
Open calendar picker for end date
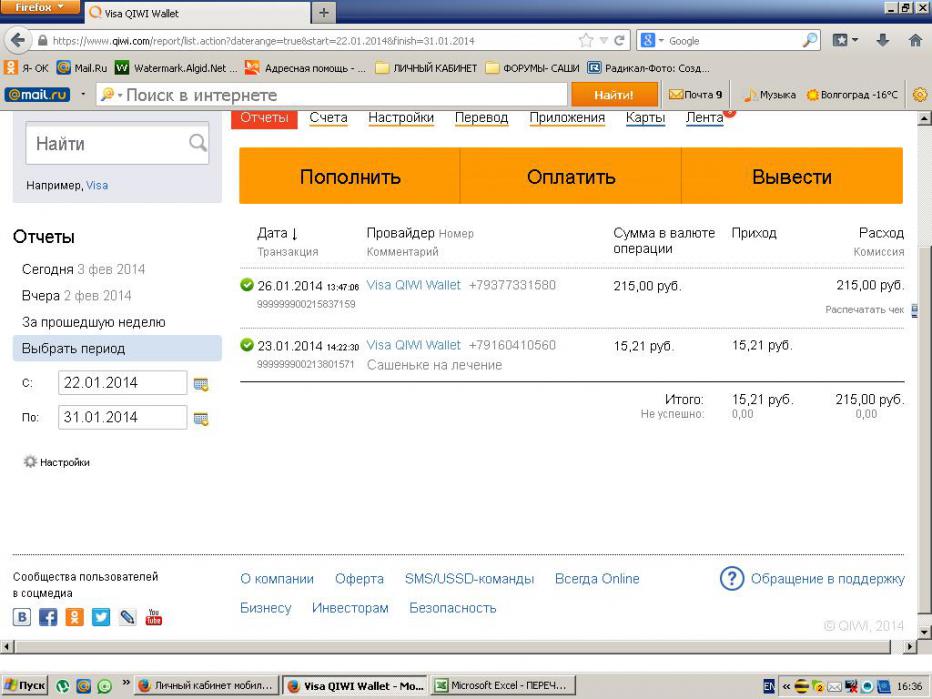point(200,418)
